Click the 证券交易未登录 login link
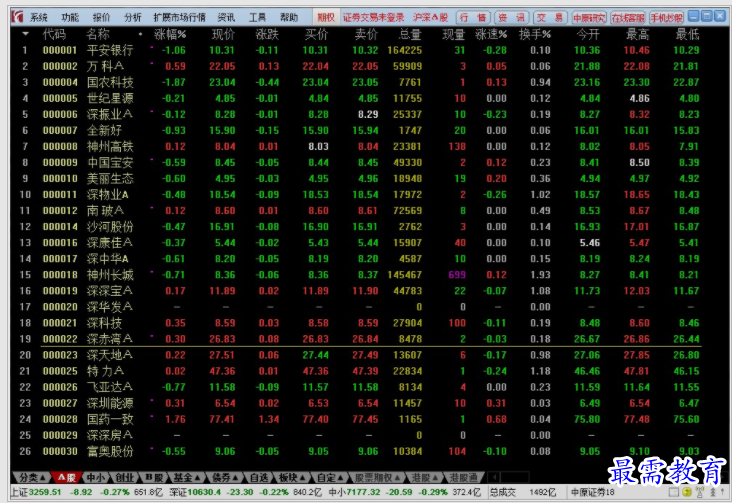Viewport: 732px width, 503px height. tap(373, 18)
